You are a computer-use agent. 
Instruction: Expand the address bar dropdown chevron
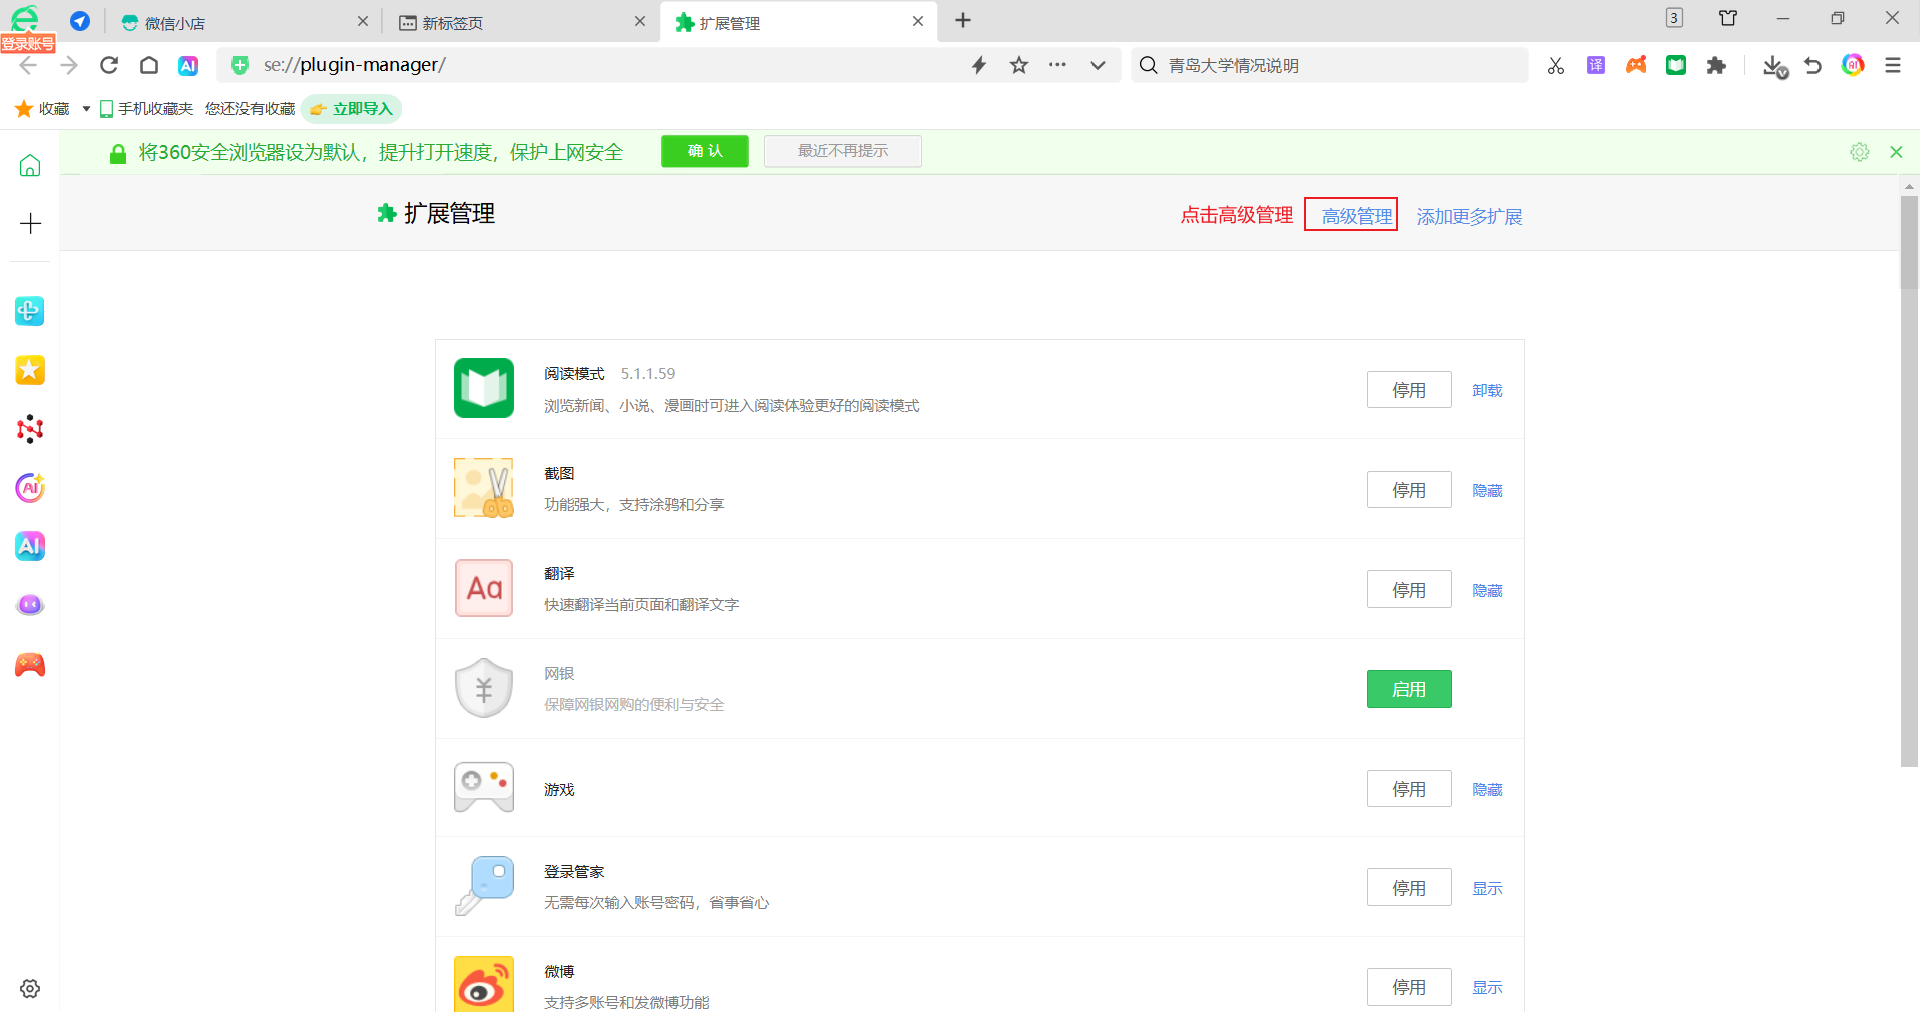(1098, 65)
